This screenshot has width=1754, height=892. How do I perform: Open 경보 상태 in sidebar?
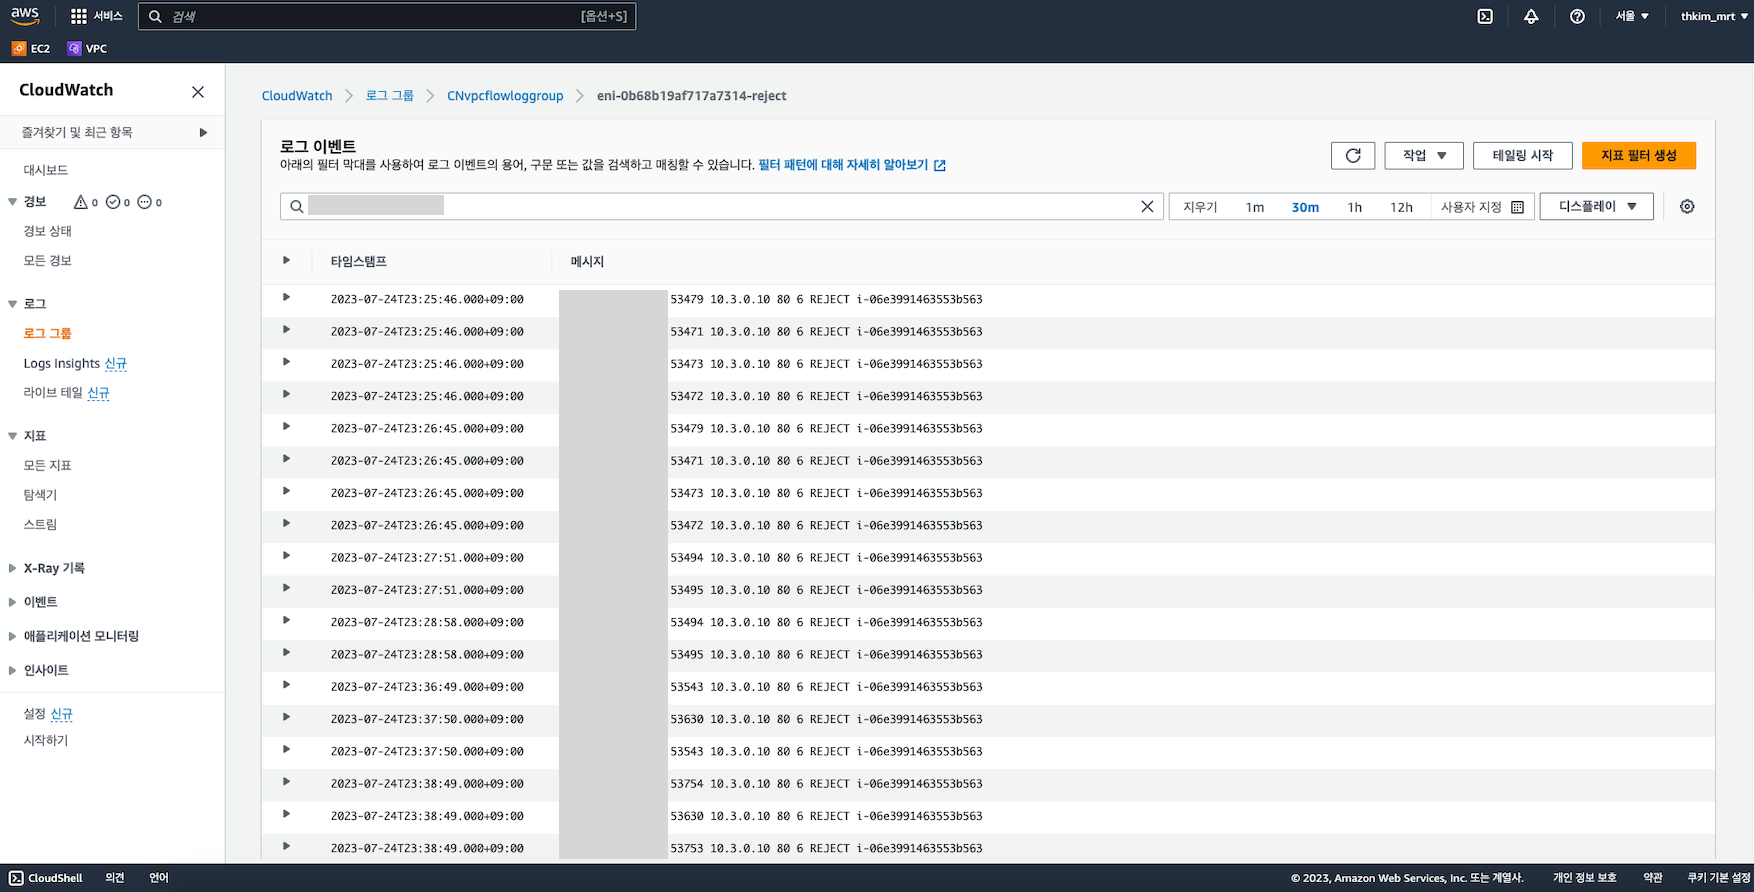click(48, 231)
